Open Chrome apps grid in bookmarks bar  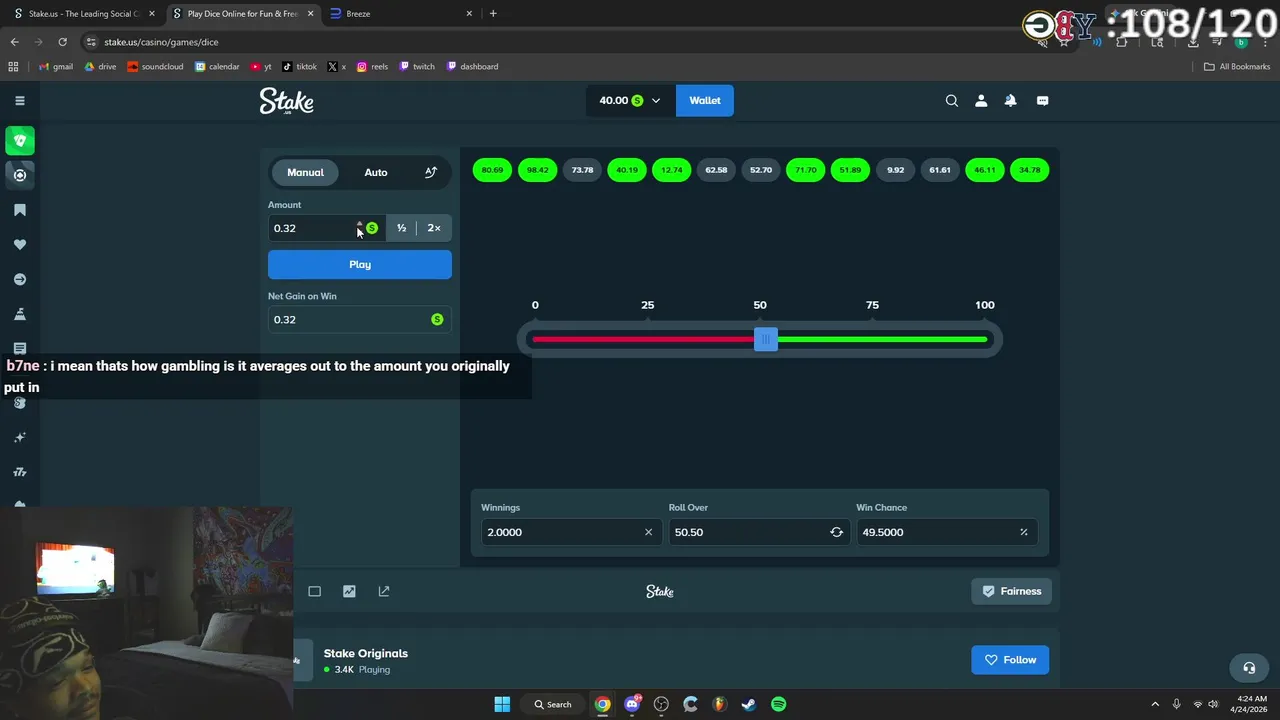tap(13, 67)
